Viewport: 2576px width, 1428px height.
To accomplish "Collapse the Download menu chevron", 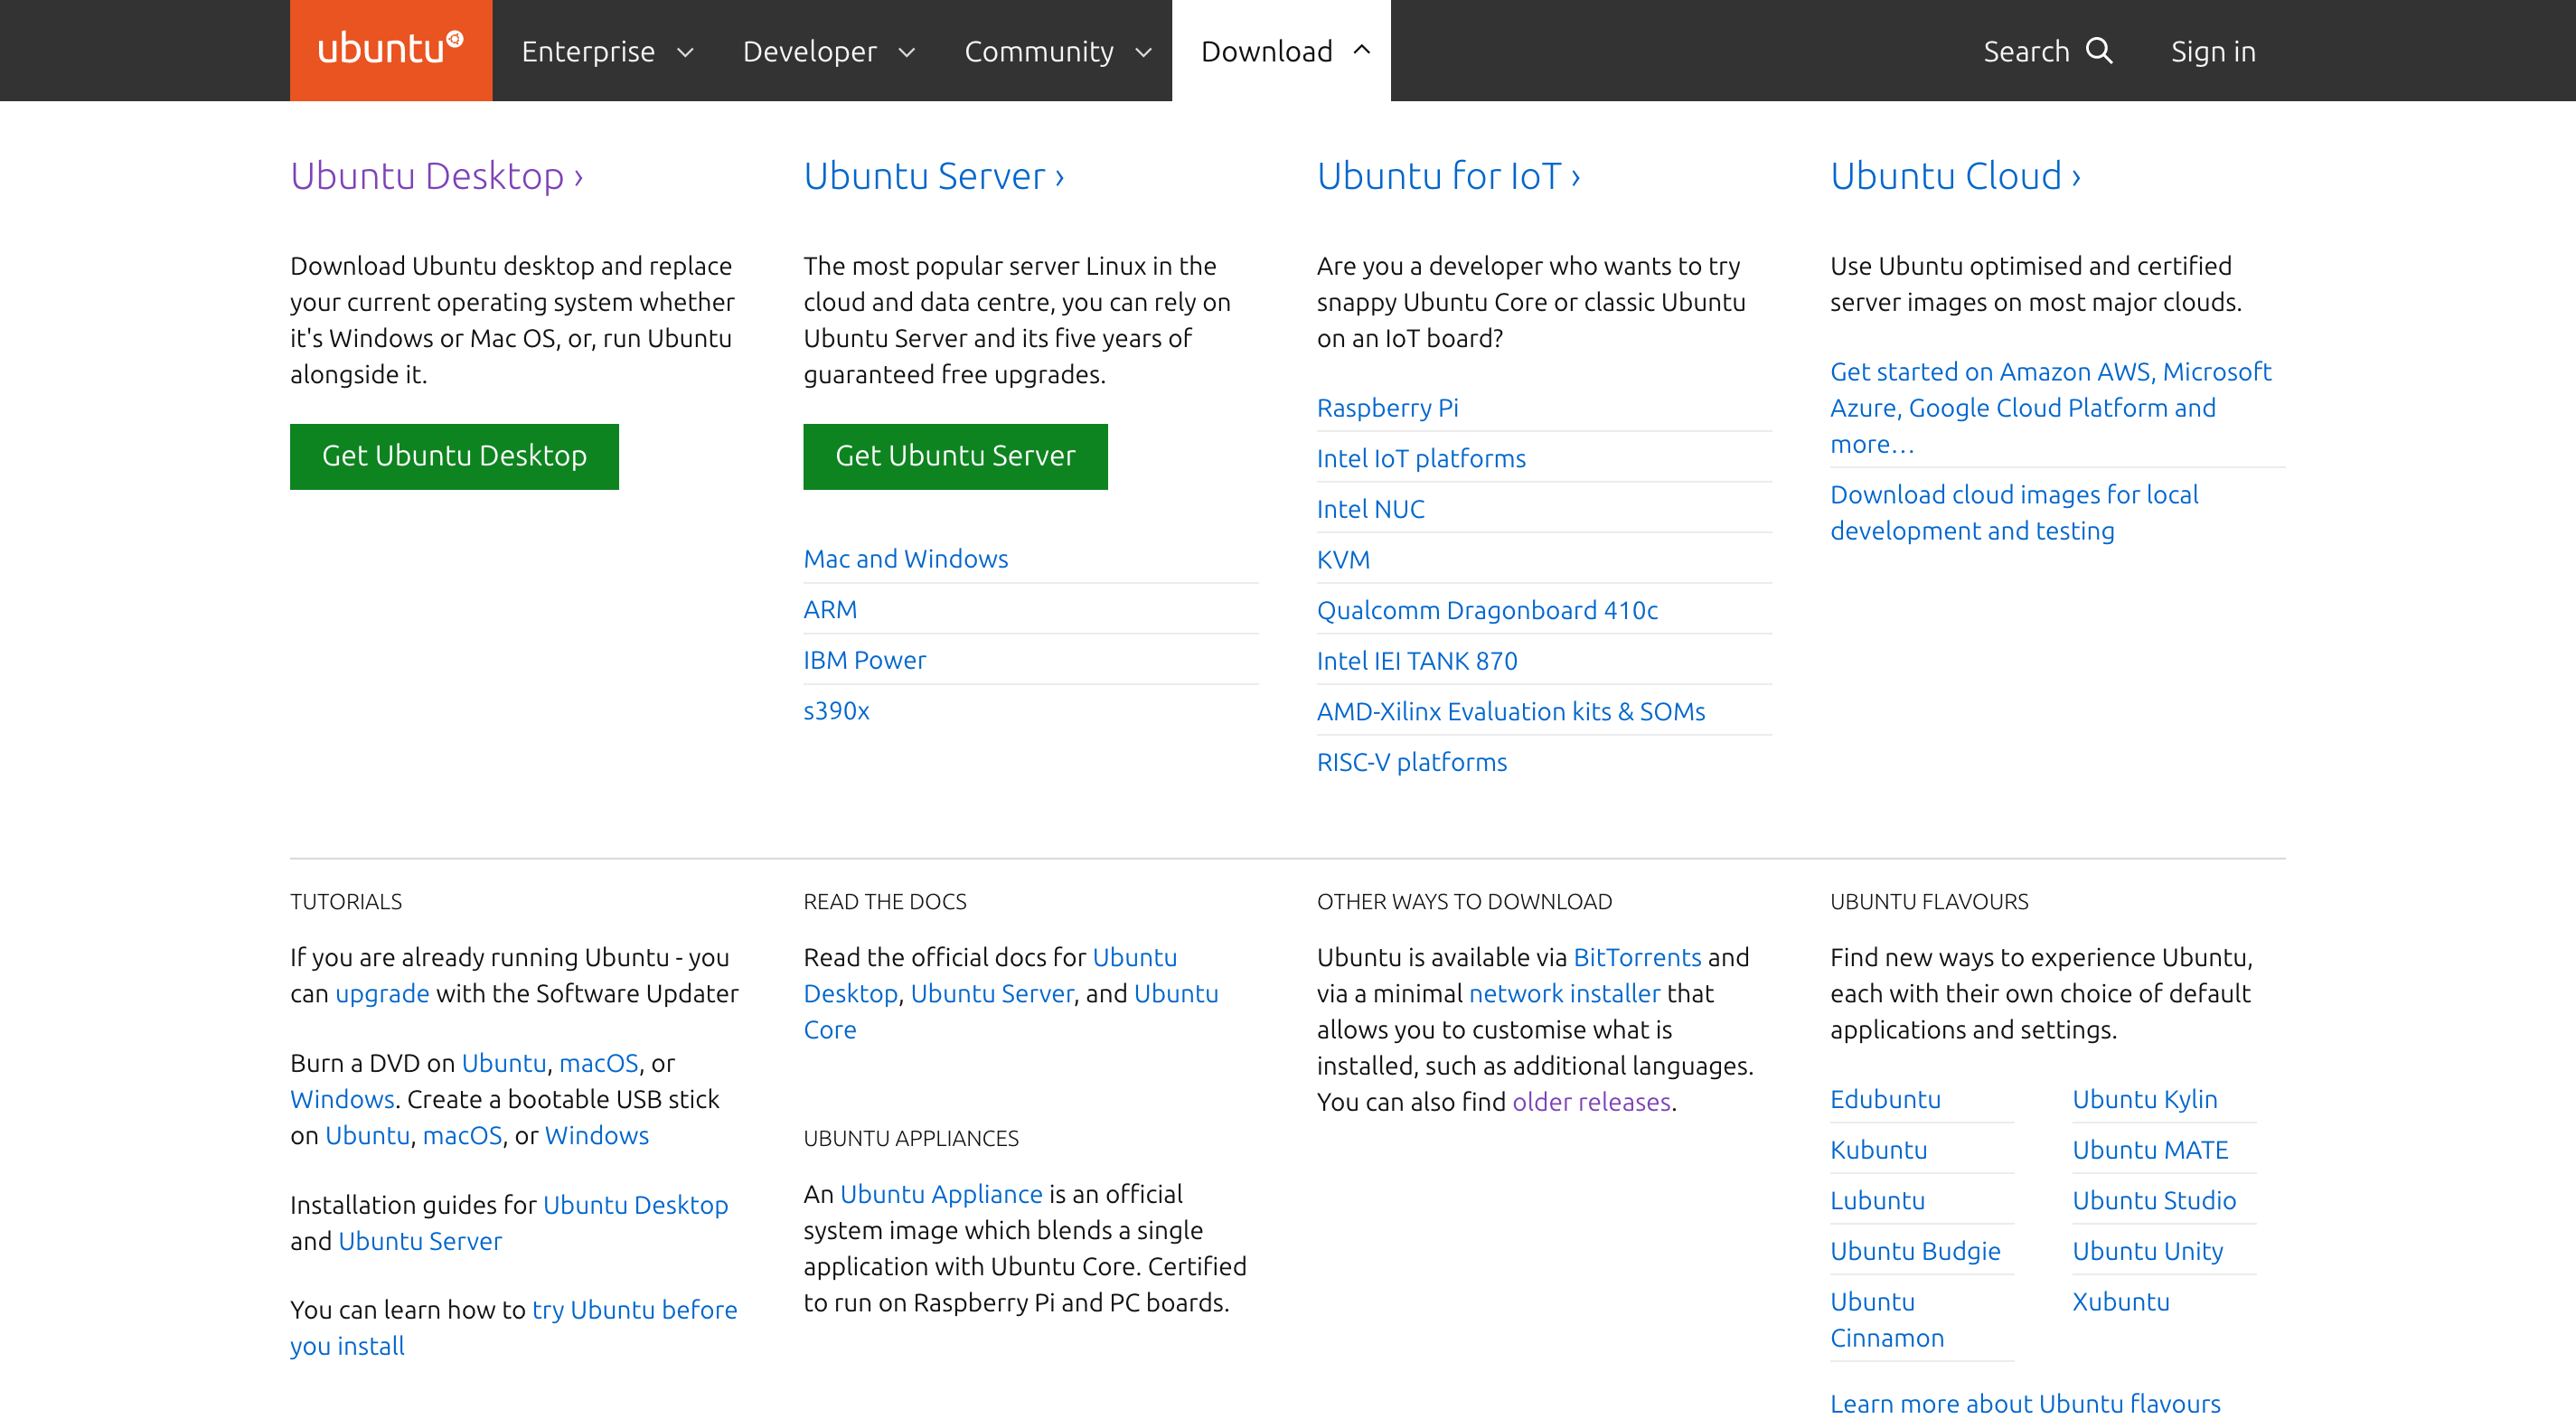I will (x=1362, y=50).
